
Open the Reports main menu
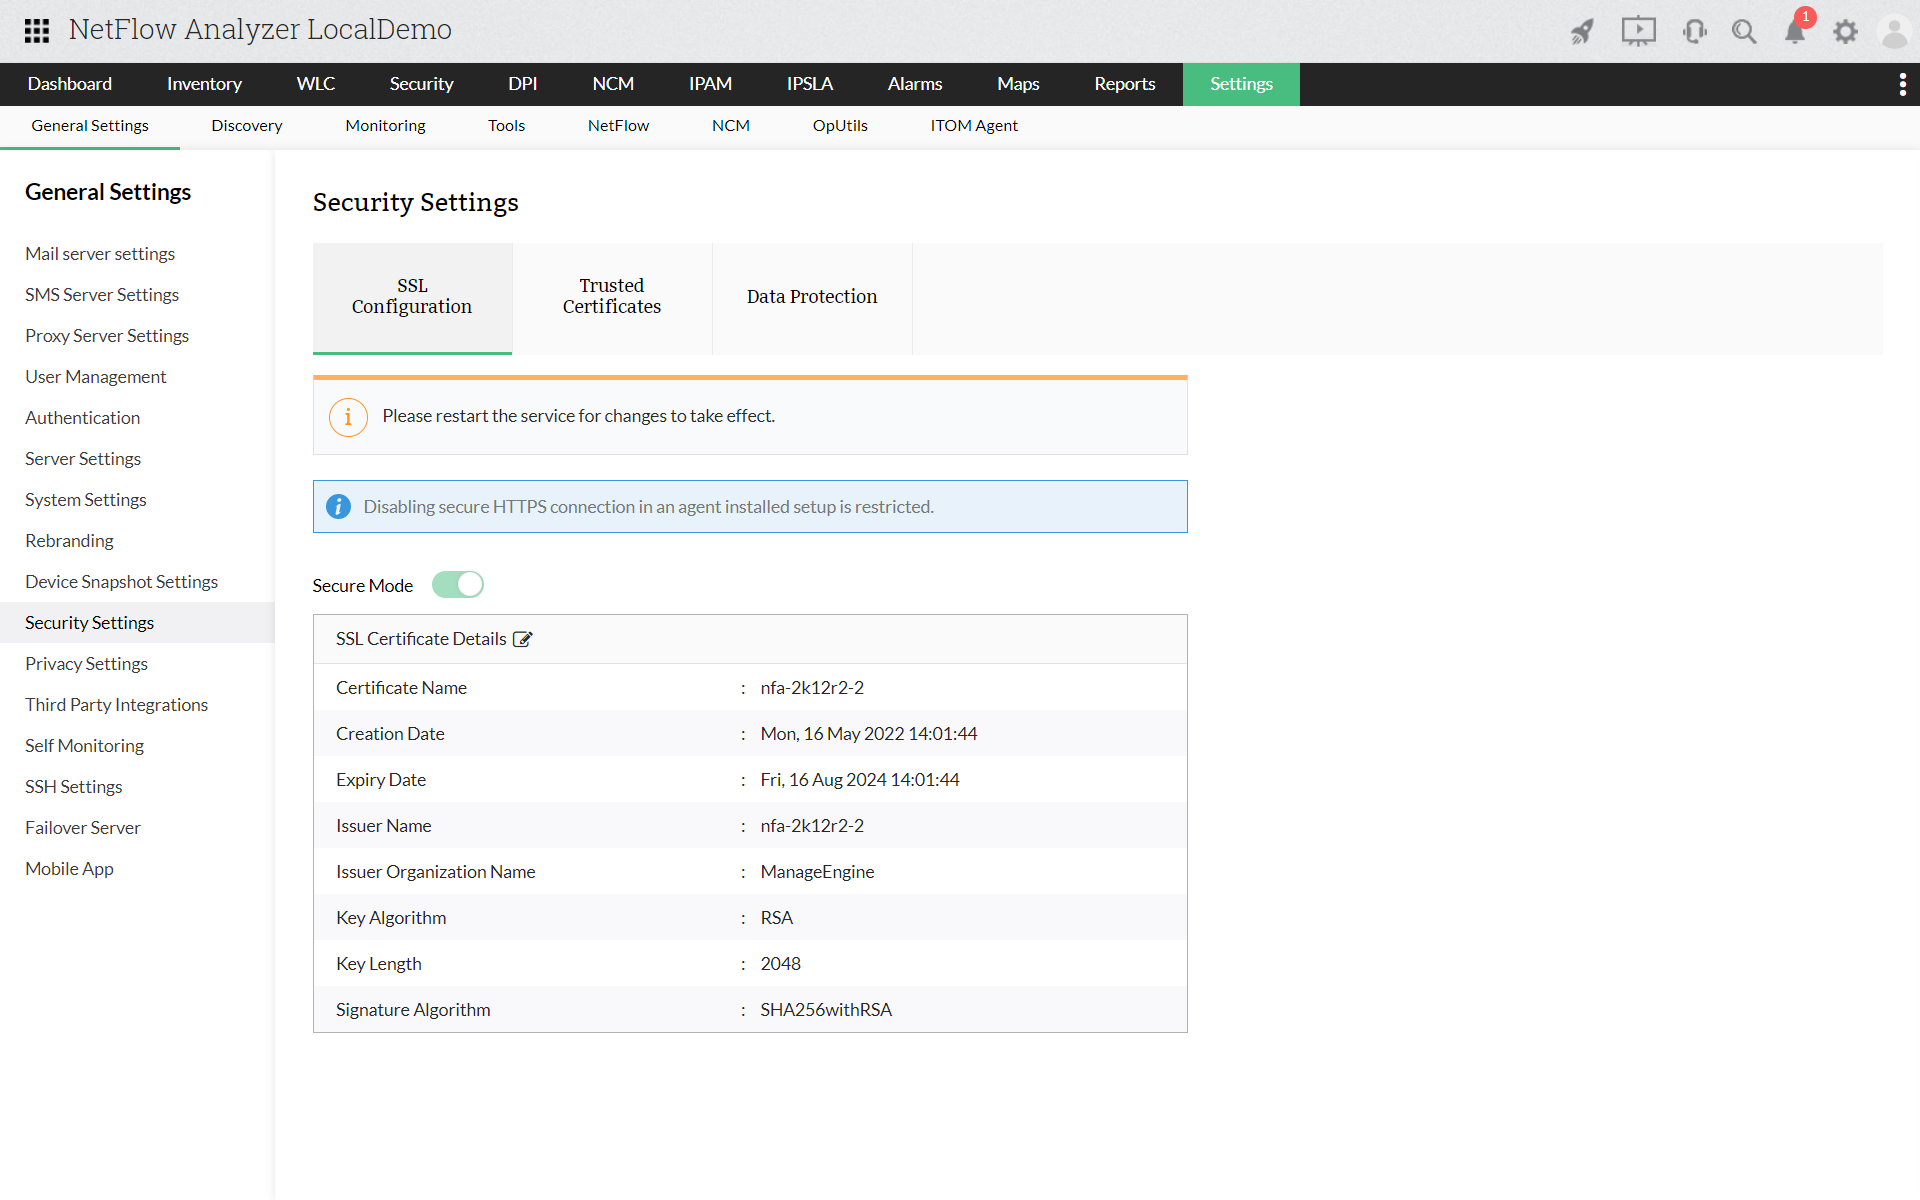[x=1124, y=84]
